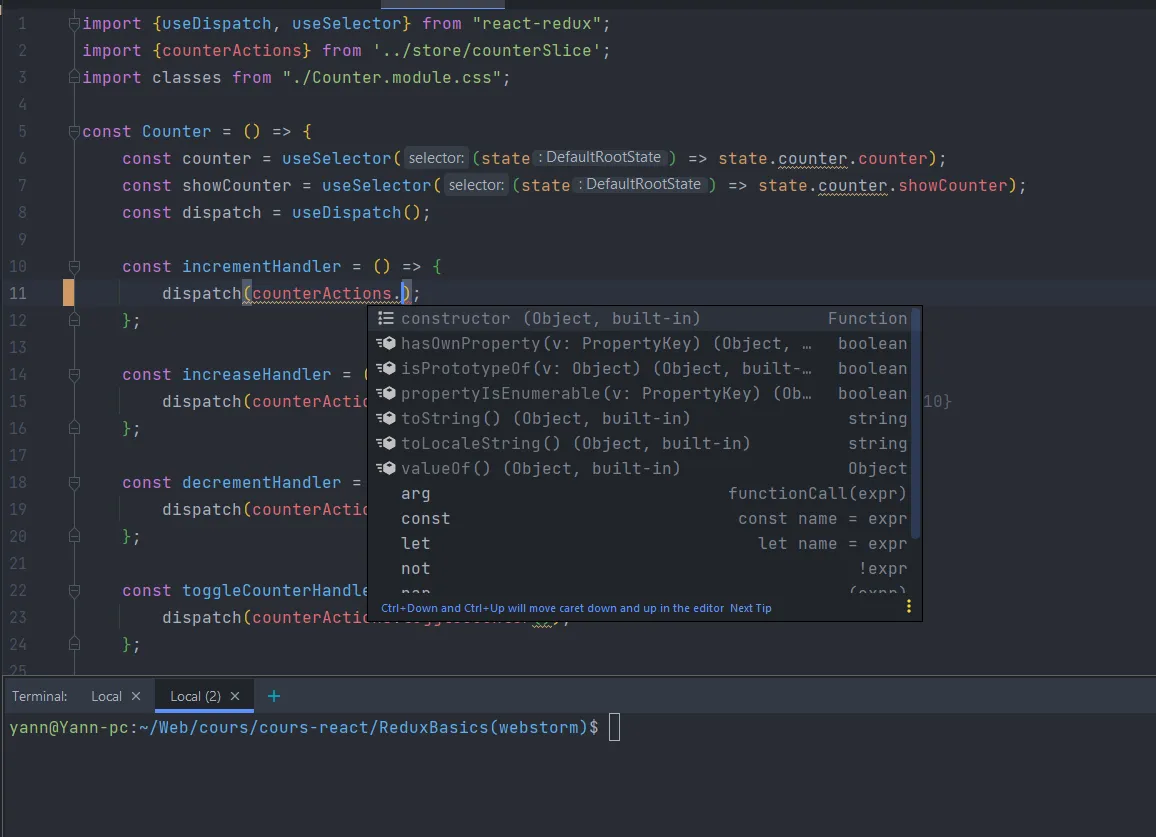Click the Terminal: panel label

coord(39,696)
